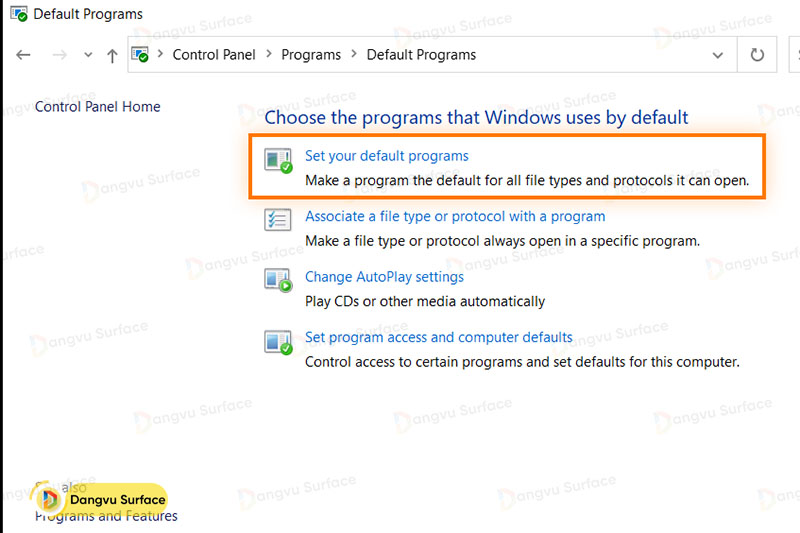
Task: Open the Programs and Features link
Action: tap(106, 517)
